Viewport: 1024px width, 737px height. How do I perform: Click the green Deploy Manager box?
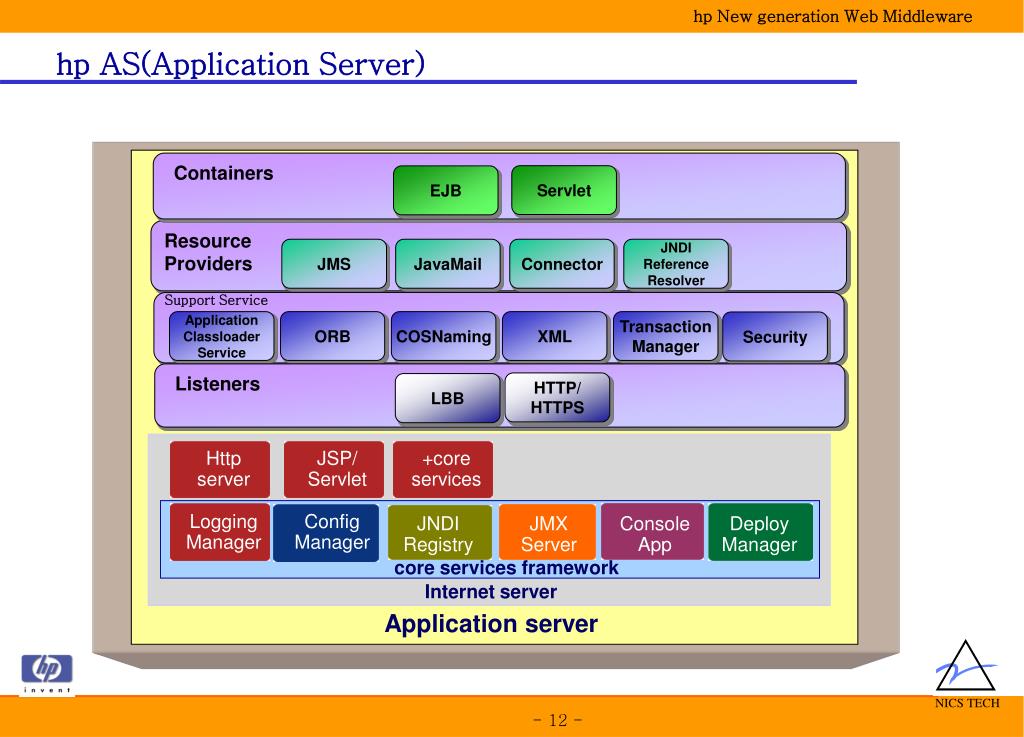[760, 532]
